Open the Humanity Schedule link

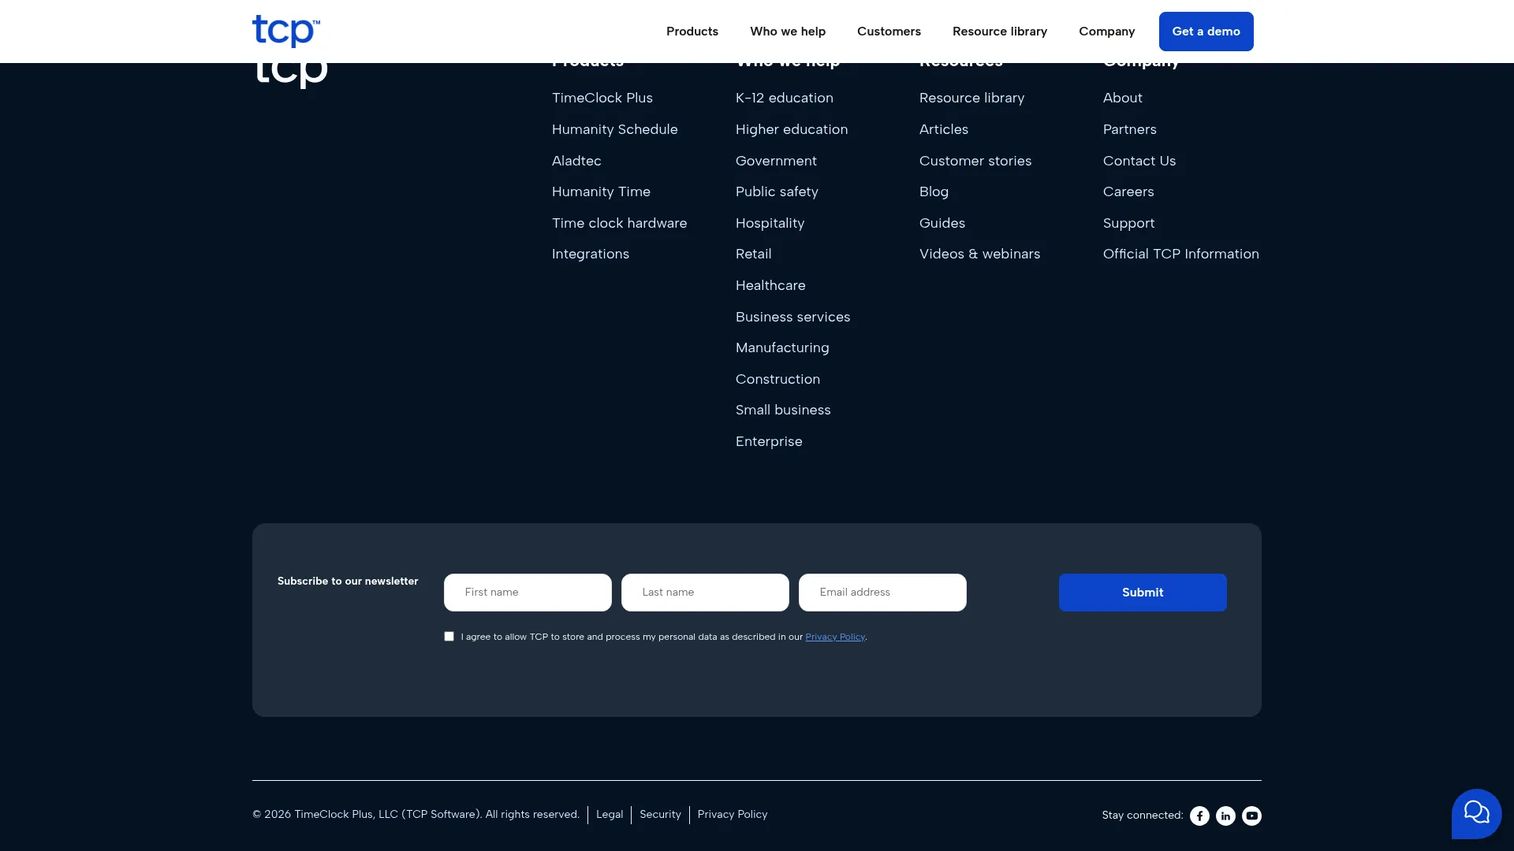[615, 129]
